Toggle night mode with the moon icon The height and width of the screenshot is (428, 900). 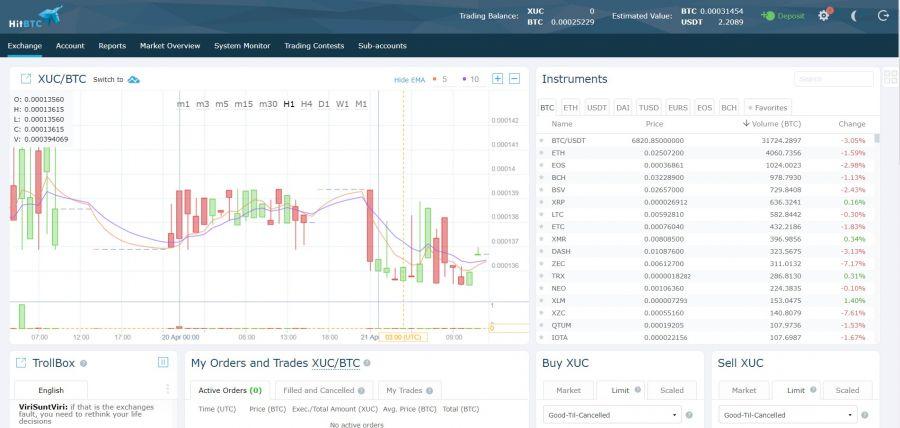[854, 15]
